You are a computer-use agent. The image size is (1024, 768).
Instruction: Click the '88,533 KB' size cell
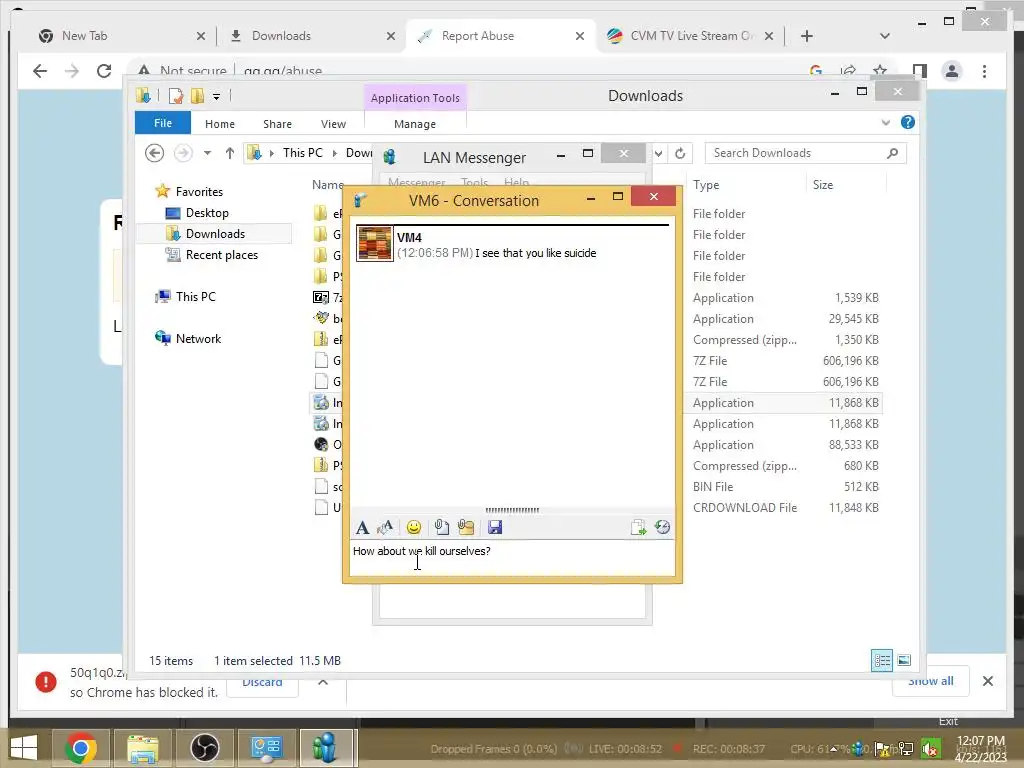854,445
